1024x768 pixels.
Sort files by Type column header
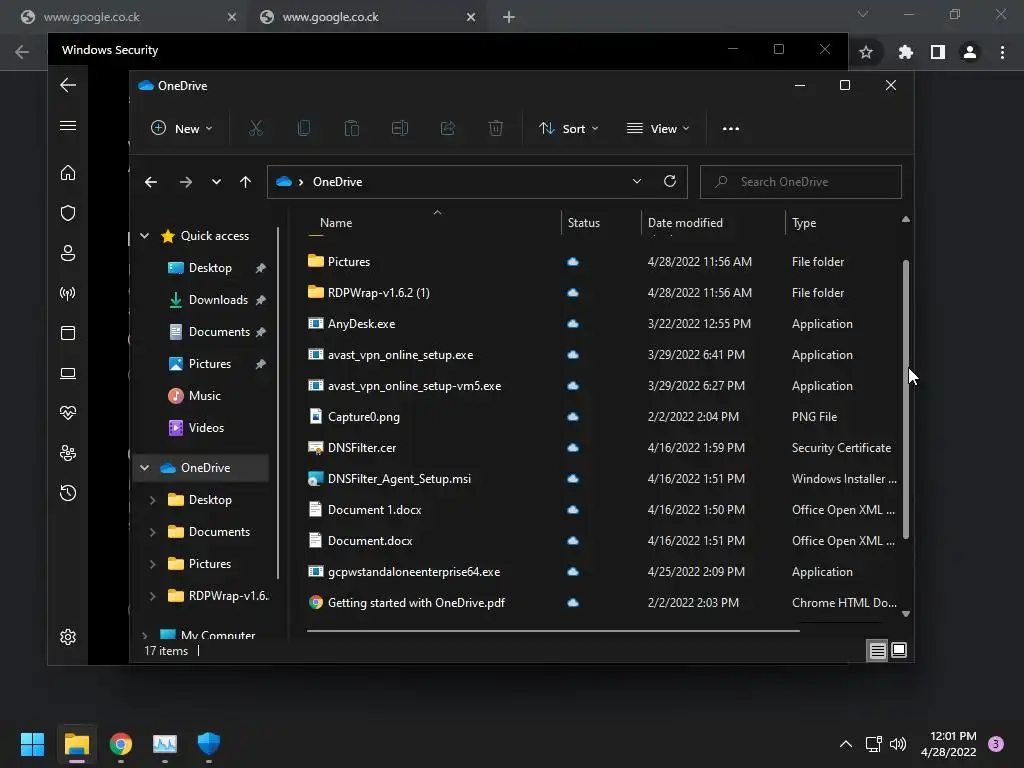[804, 223]
